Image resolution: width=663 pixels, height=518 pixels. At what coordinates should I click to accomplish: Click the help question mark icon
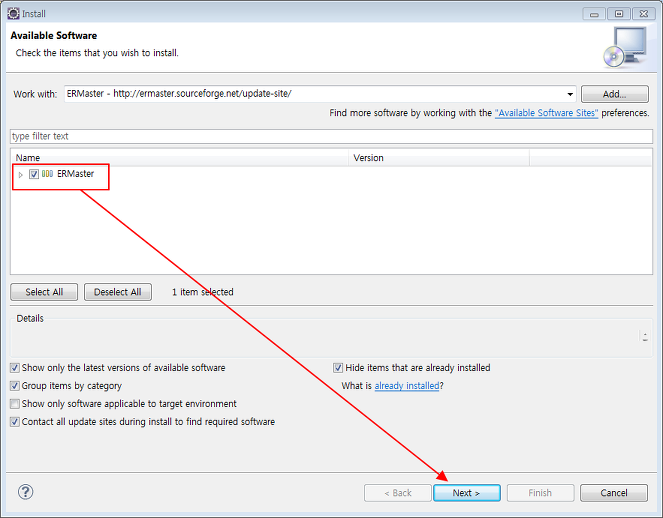pos(25,492)
